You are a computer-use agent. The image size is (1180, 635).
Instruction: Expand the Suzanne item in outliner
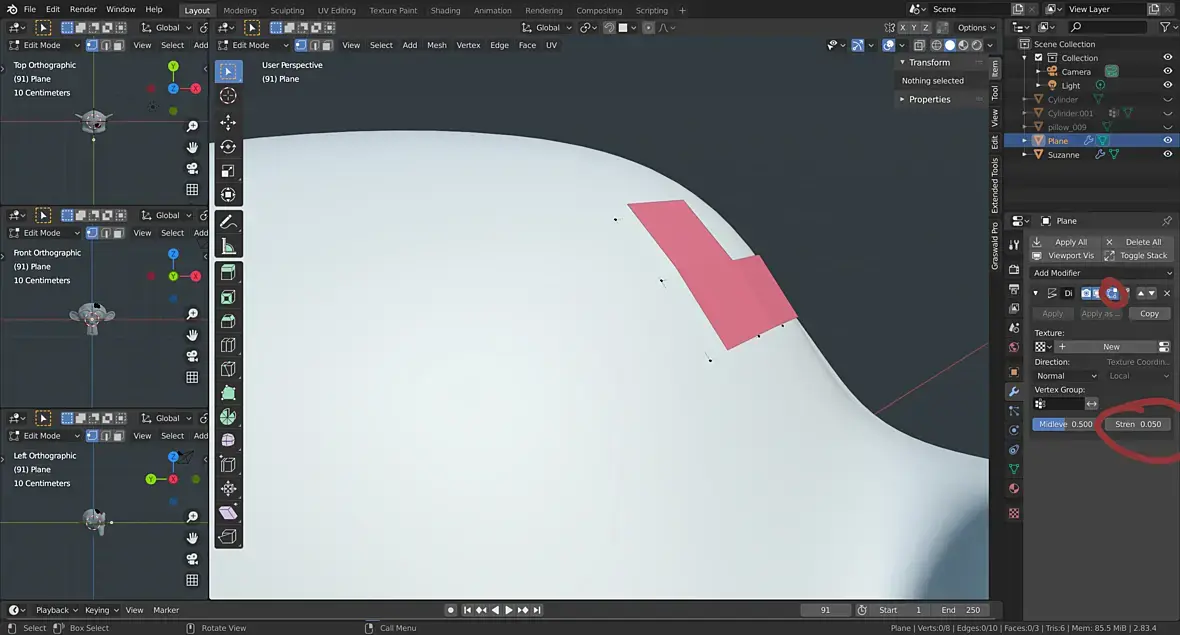pos(1024,155)
